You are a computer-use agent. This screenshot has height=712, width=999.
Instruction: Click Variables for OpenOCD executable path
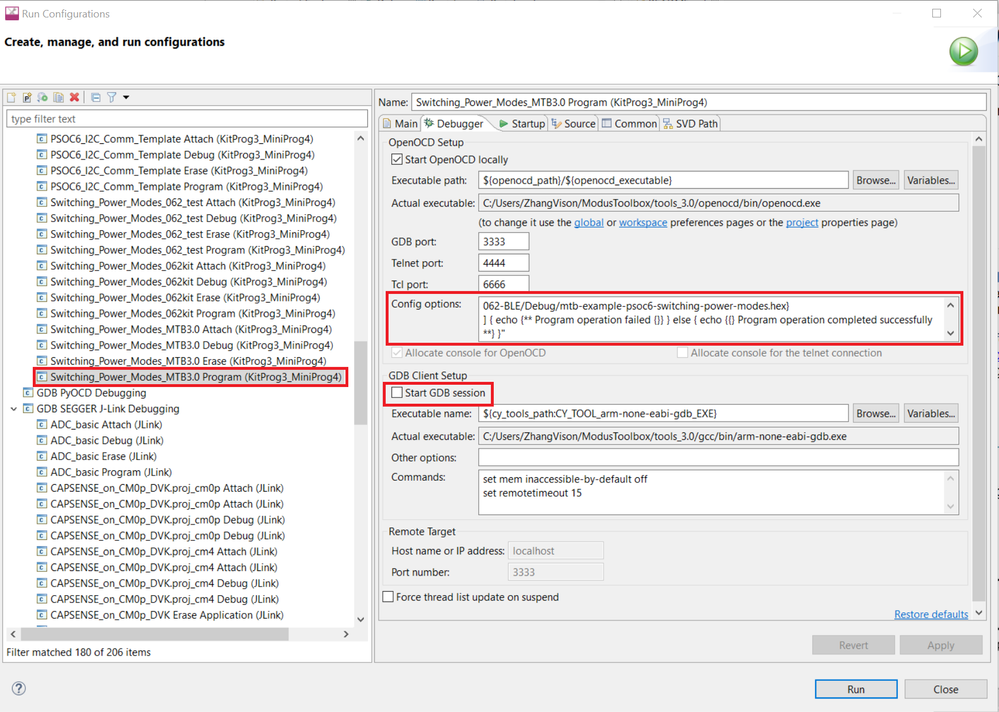(931, 180)
